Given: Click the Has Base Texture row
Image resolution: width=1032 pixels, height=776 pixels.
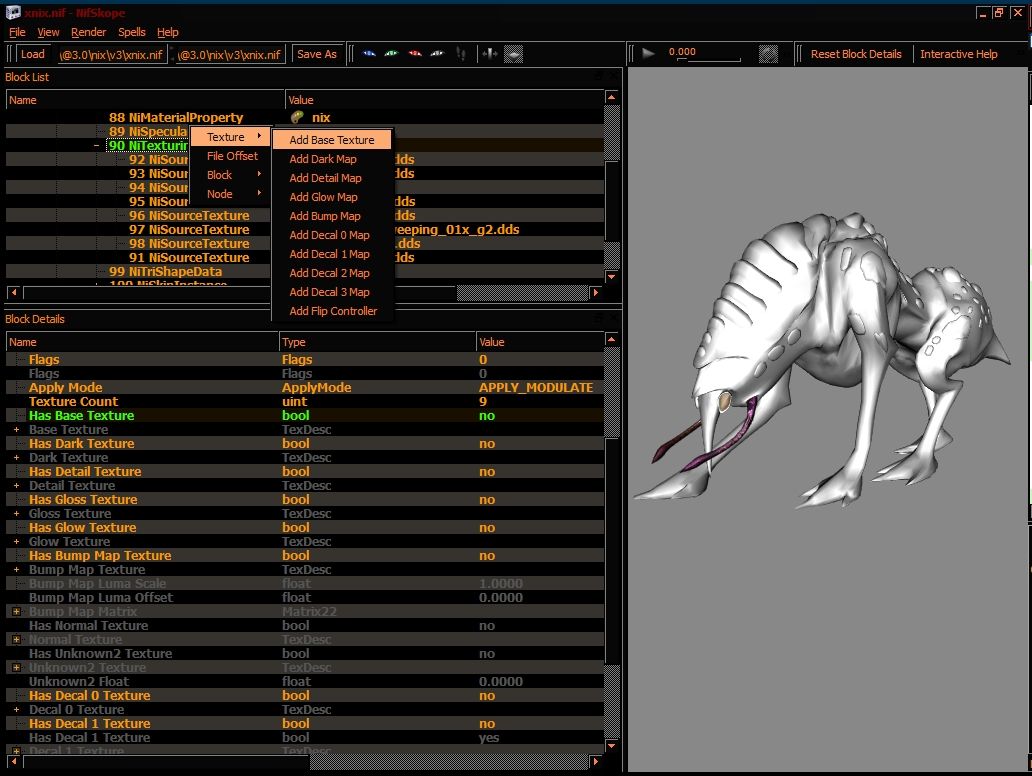Looking at the screenshot, I should tap(305, 415).
